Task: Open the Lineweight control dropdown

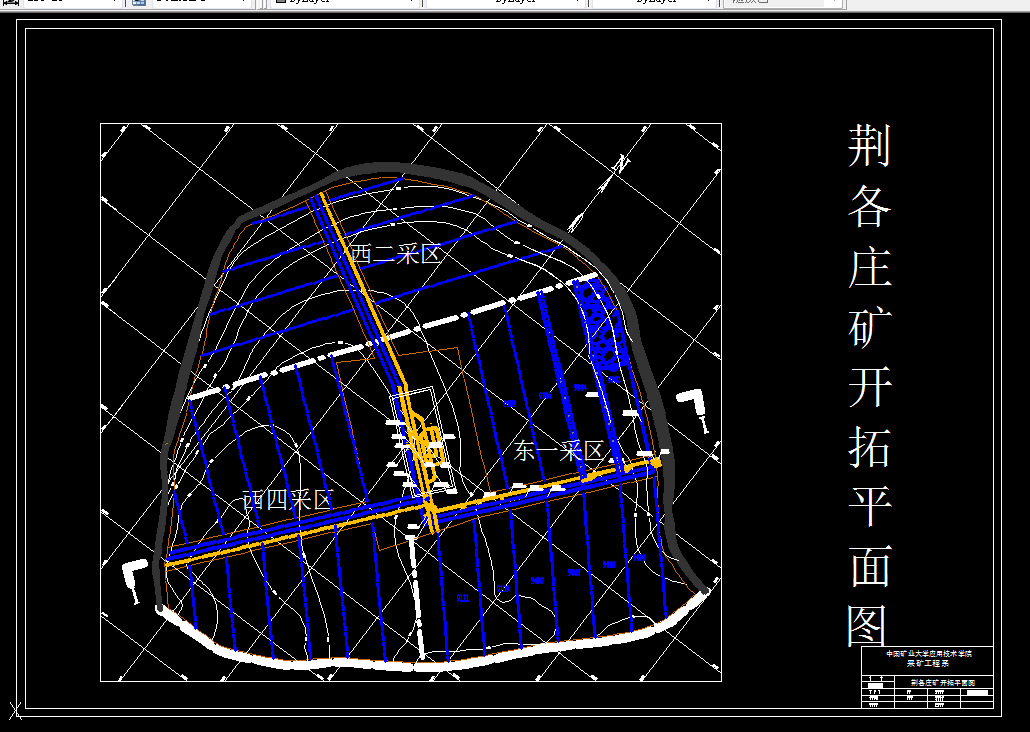Action: 650,5
